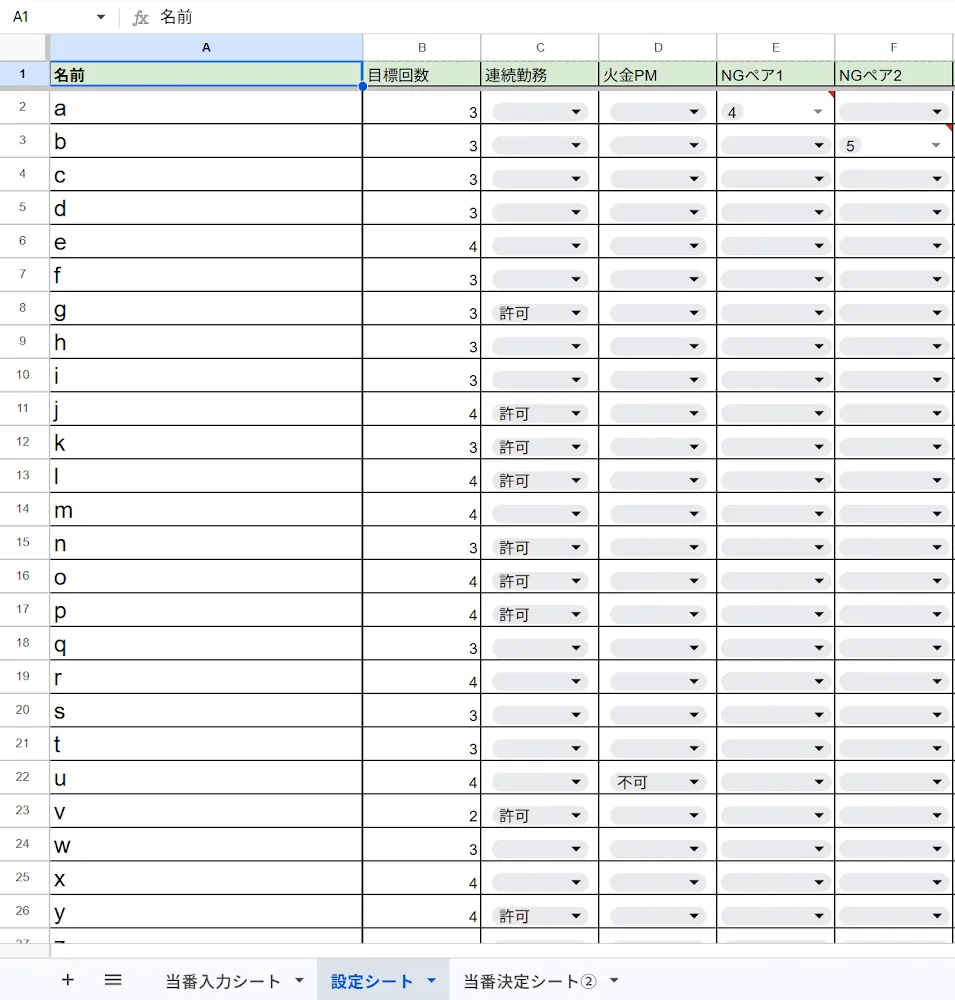The height and width of the screenshot is (1000, 955).
Task: Click the 目標回数 cell for row e
Action: (422, 242)
